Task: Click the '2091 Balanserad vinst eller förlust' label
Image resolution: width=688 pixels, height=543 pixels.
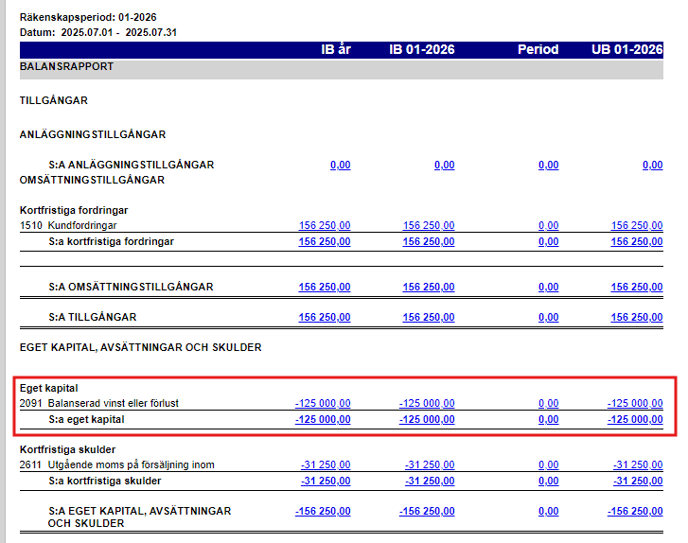Action: (x=99, y=403)
